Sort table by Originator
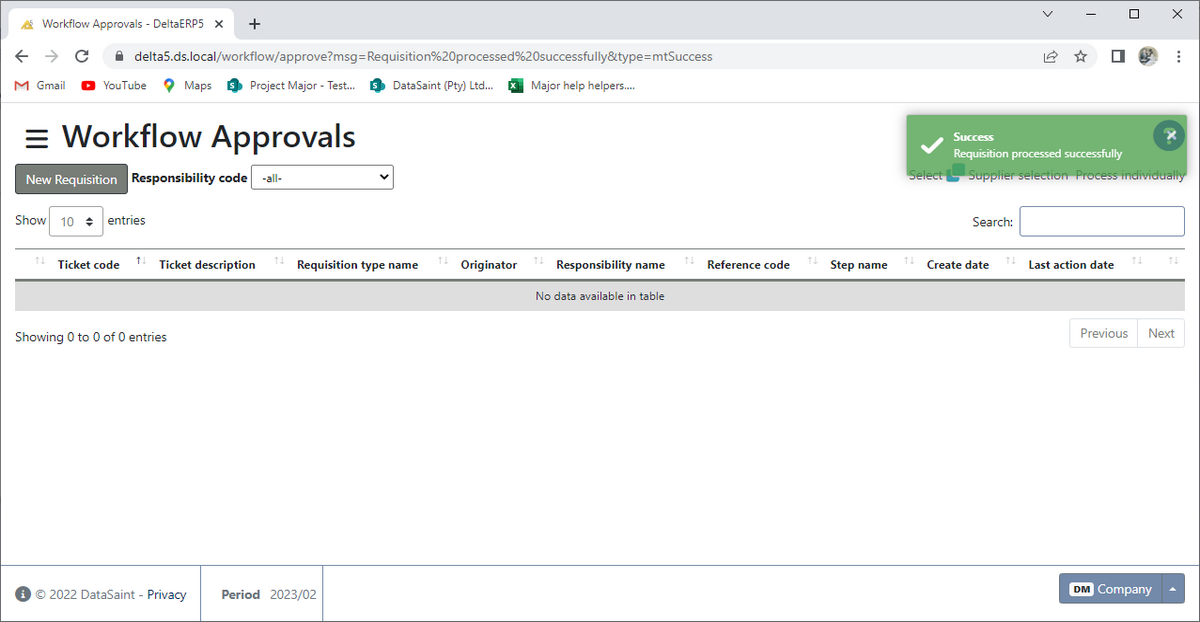This screenshot has height=622, width=1200. (489, 265)
